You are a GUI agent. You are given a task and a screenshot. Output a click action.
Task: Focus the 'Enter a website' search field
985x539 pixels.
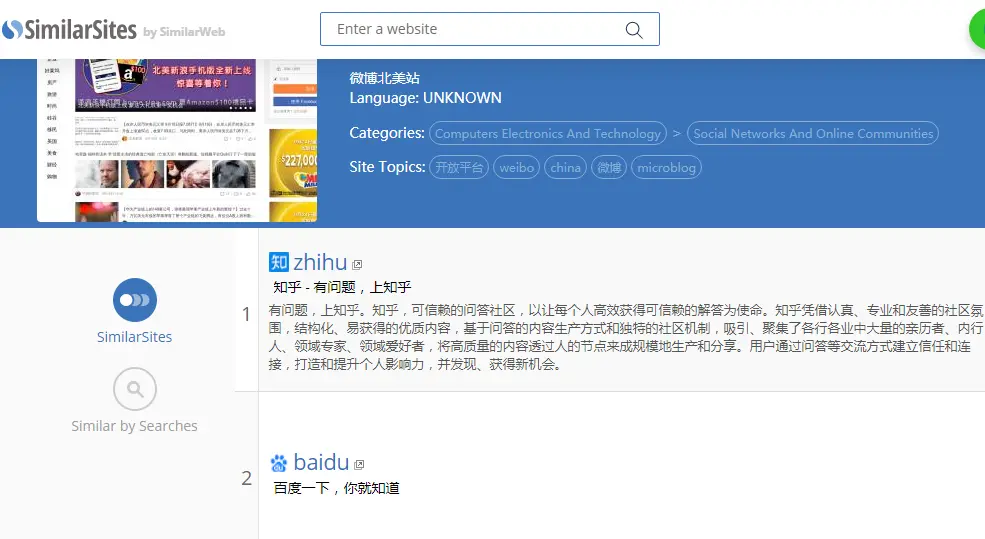pos(489,29)
